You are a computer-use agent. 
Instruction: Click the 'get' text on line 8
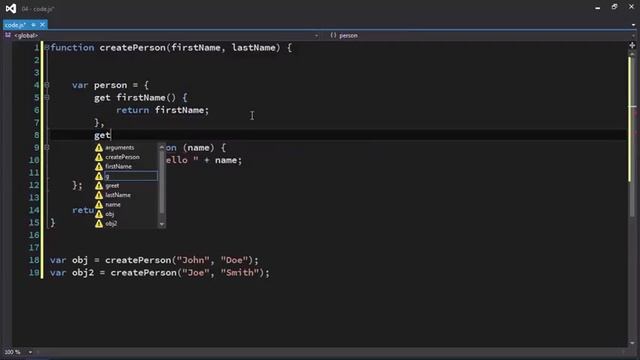click(x=102, y=135)
